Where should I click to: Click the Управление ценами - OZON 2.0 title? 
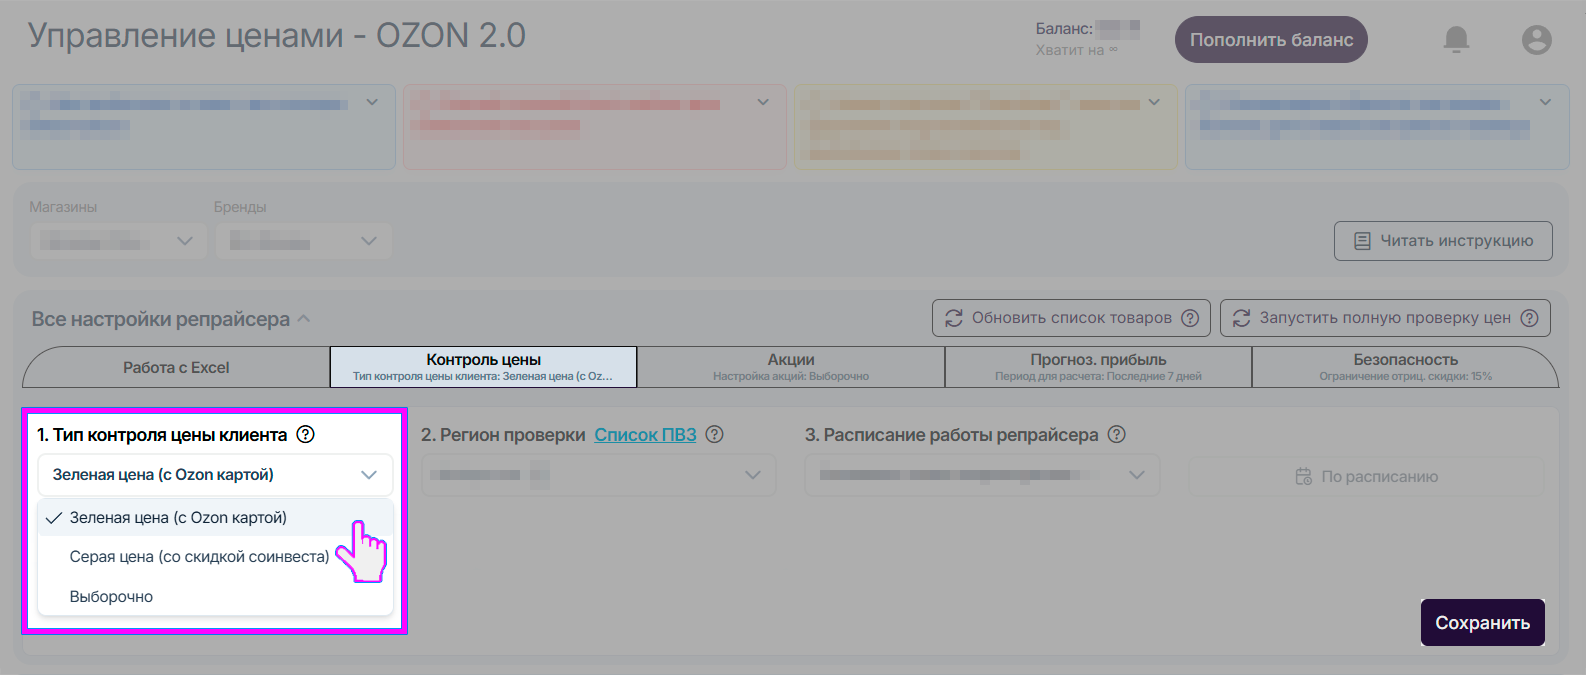point(277,36)
